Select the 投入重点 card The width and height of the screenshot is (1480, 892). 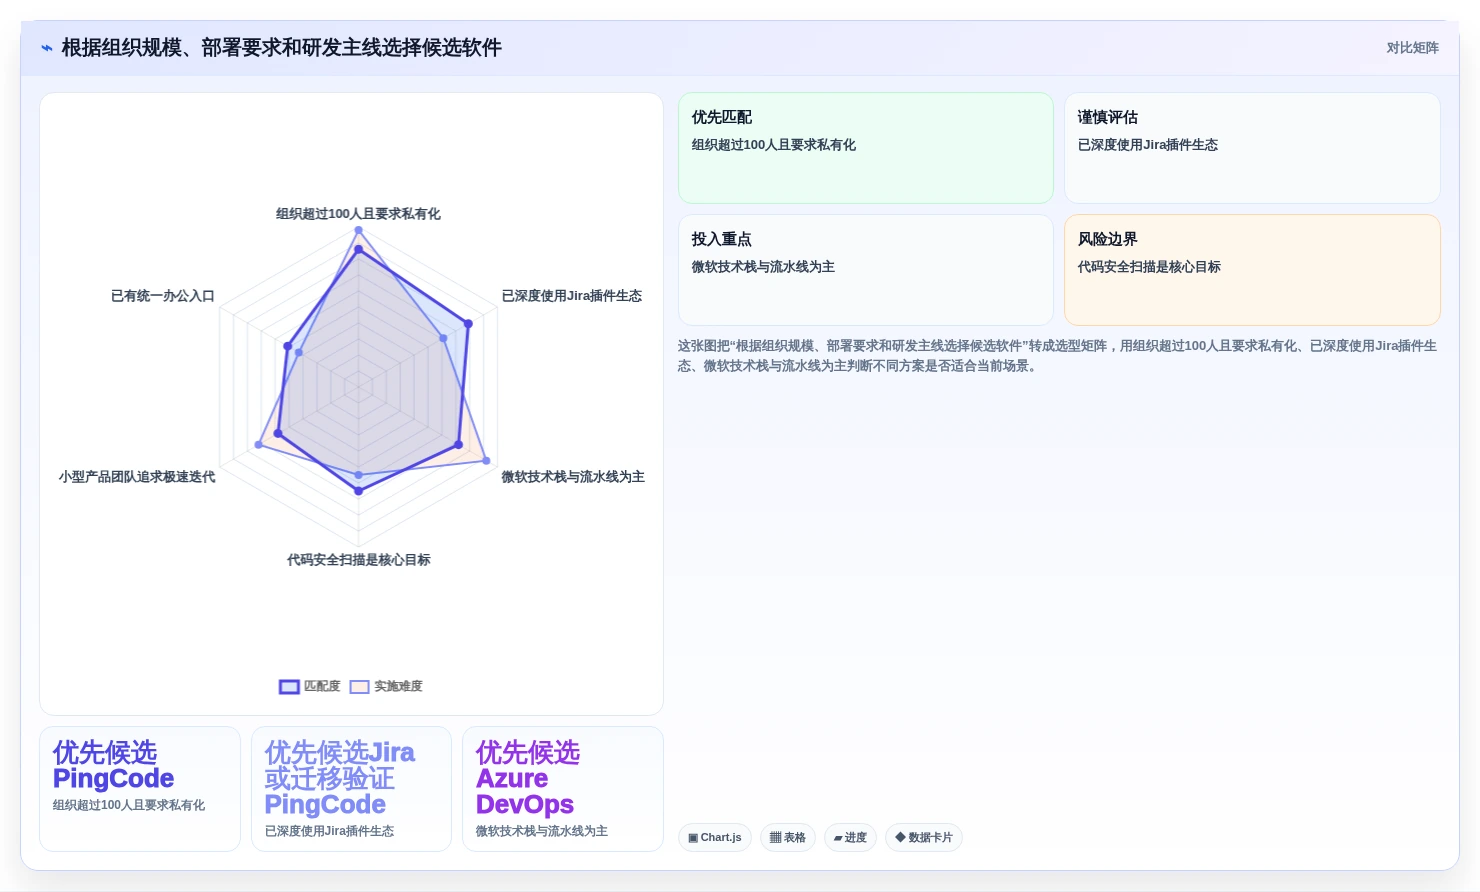[866, 270]
